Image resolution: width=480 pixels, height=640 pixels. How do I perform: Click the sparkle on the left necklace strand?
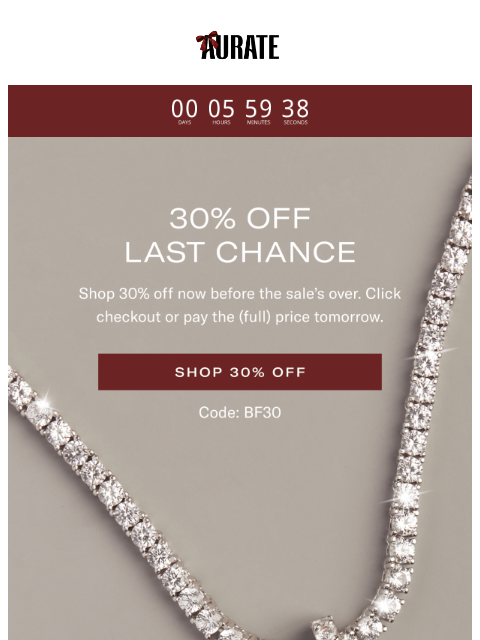(x=43, y=403)
